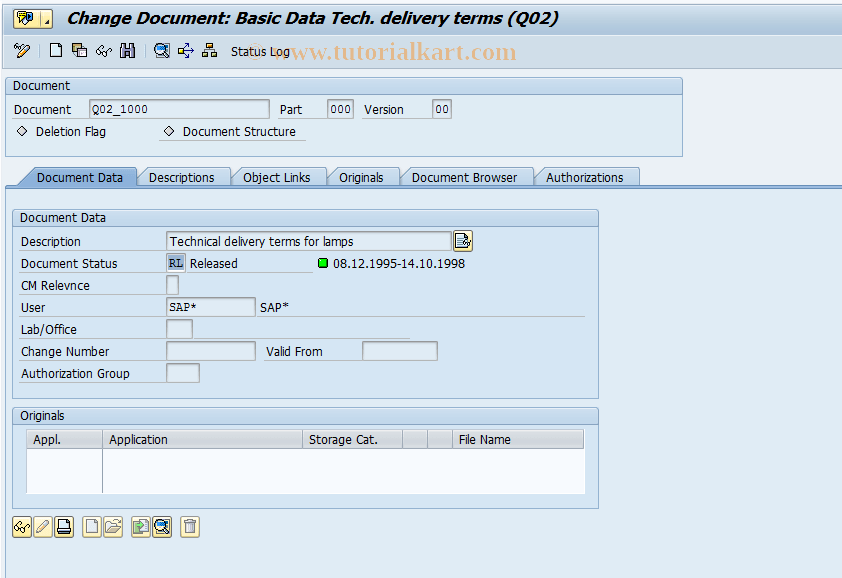This screenshot has width=842, height=578.
Task: Select the edit/display pencil icon in toolbar
Action: point(22,49)
